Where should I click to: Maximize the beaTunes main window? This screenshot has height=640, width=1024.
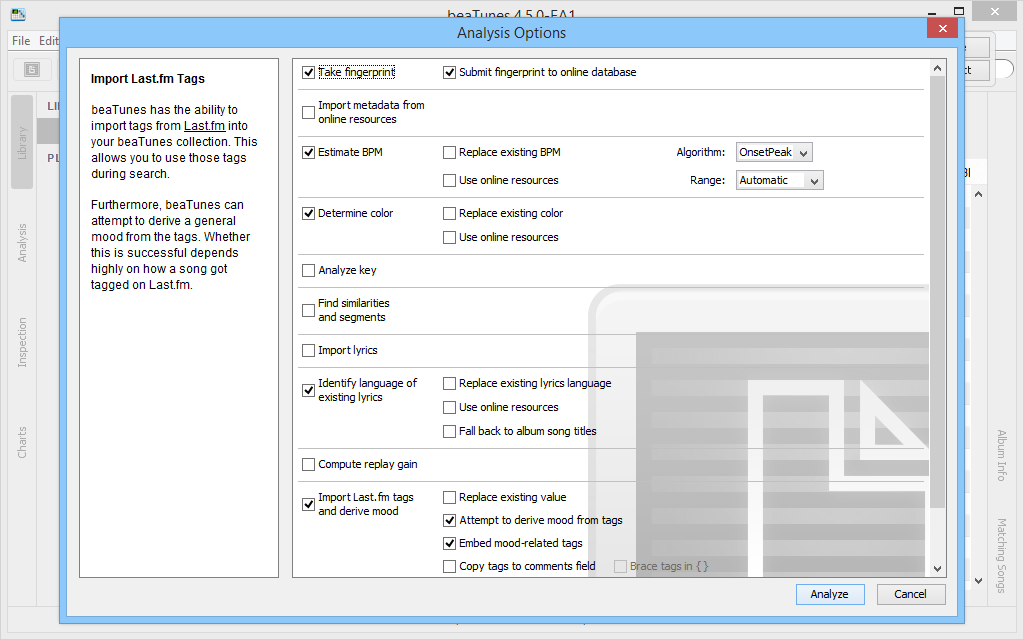[x=959, y=11]
